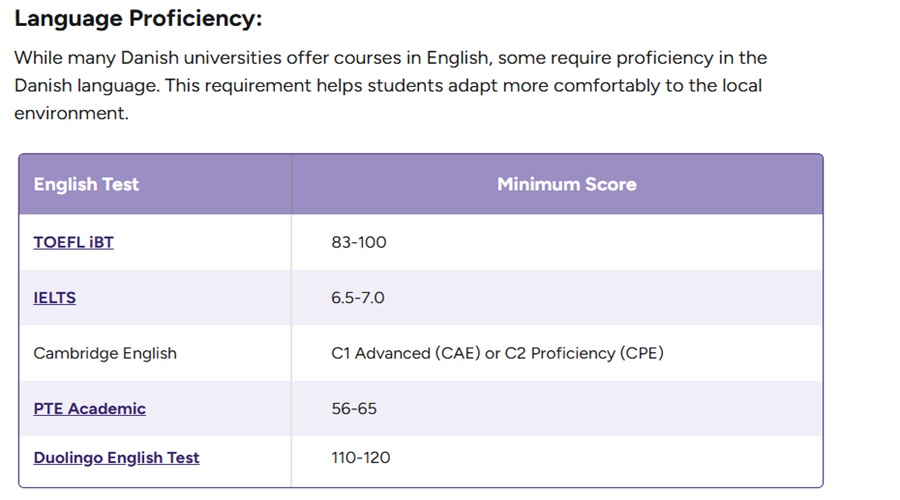Open the IELTS link
Image resolution: width=900 pixels, height=500 pixels.
(55, 298)
